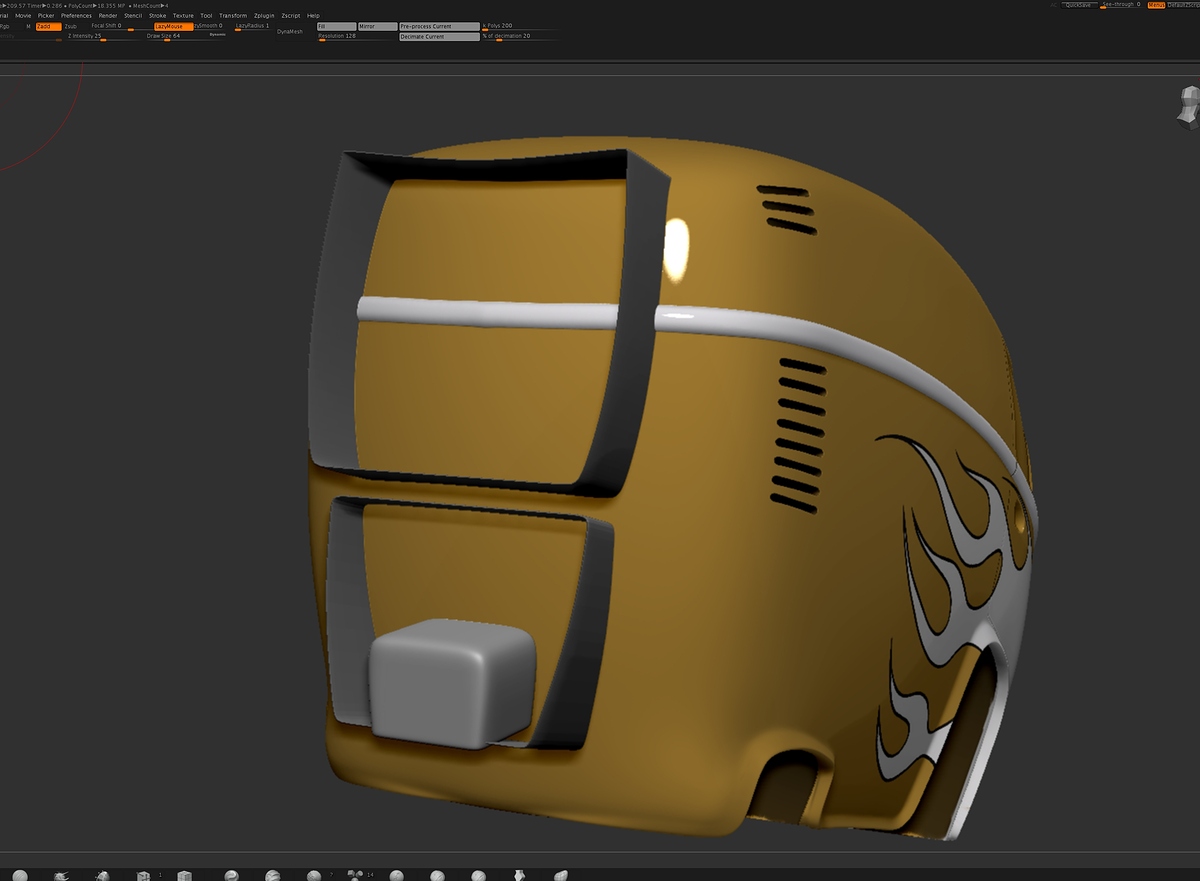Click the Decimate Current button
This screenshot has height=881, width=1200.
439,37
